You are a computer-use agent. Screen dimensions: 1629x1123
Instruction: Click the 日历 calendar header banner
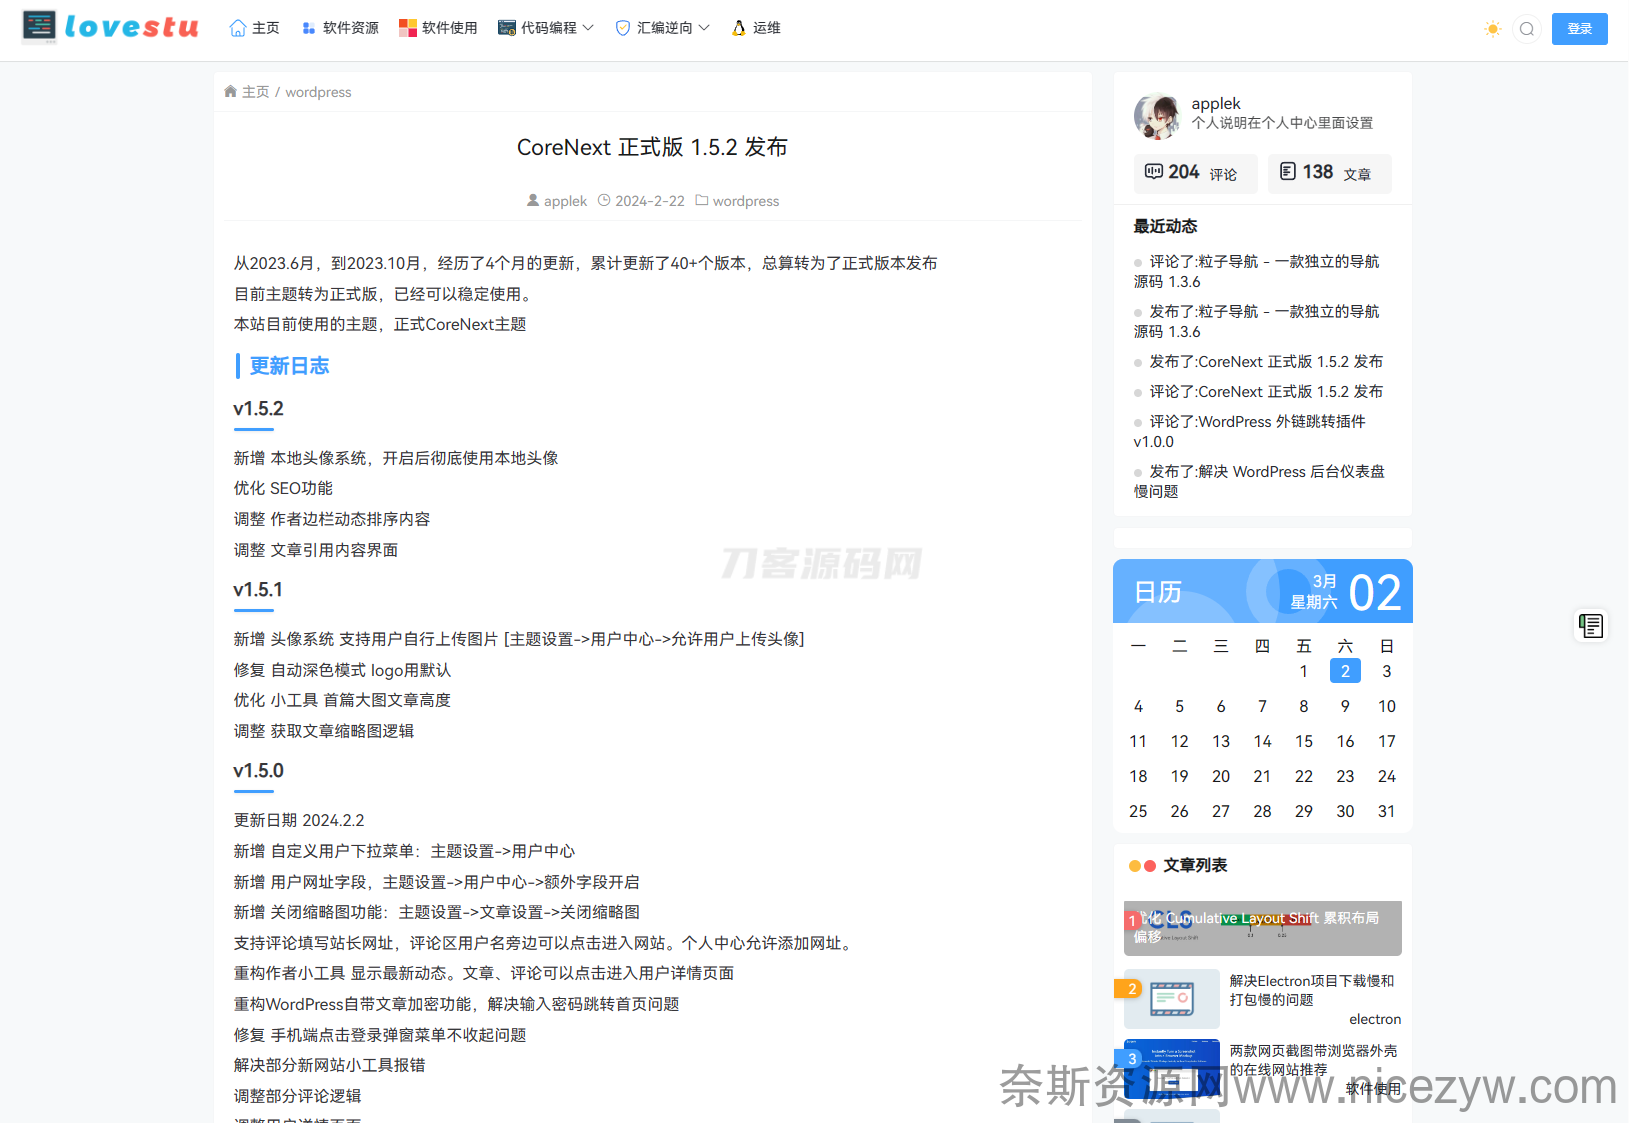(x=1263, y=591)
